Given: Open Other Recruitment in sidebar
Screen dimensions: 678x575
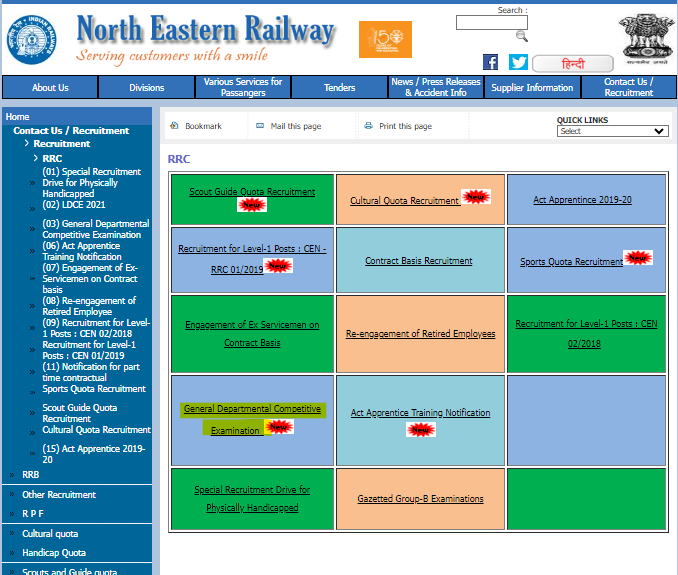Looking at the screenshot, I should pos(59,495).
